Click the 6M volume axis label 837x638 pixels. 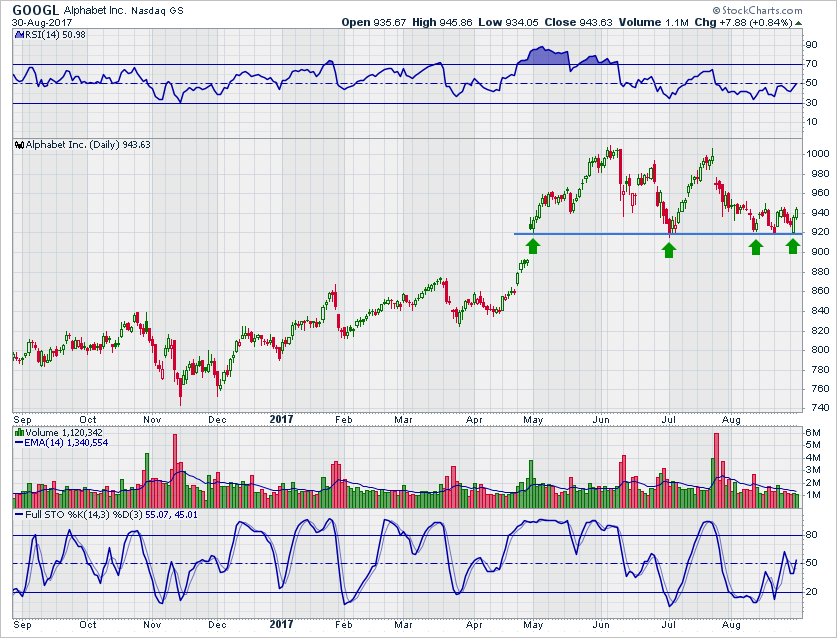[813, 432]
